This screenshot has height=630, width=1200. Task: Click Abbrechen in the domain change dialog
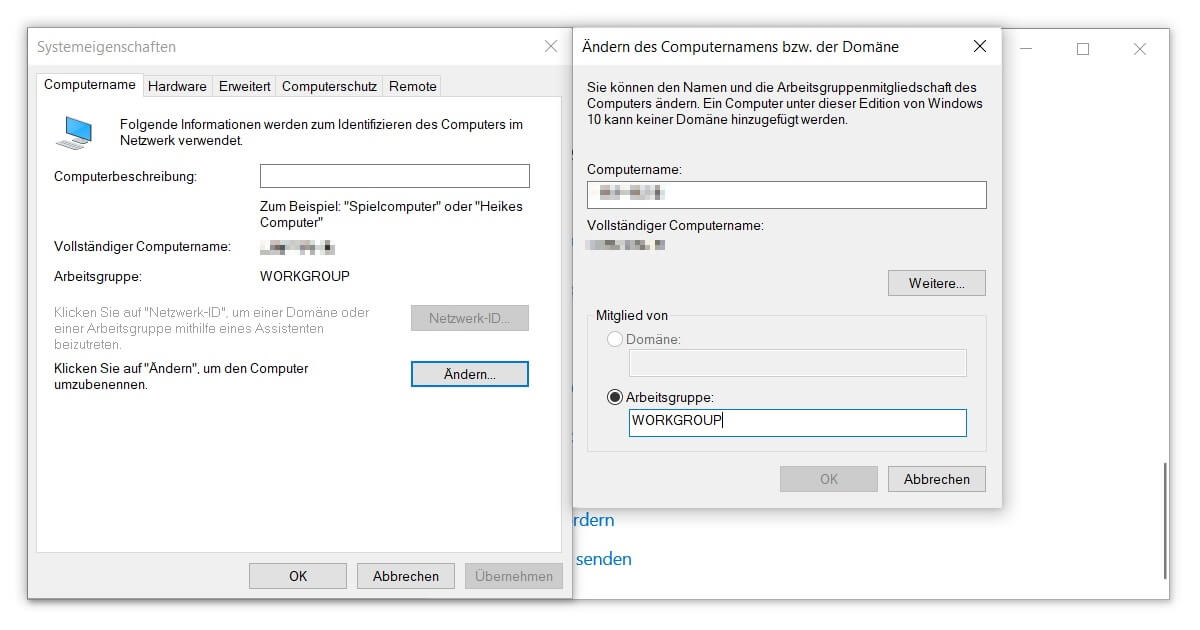(x=936, y=478)
